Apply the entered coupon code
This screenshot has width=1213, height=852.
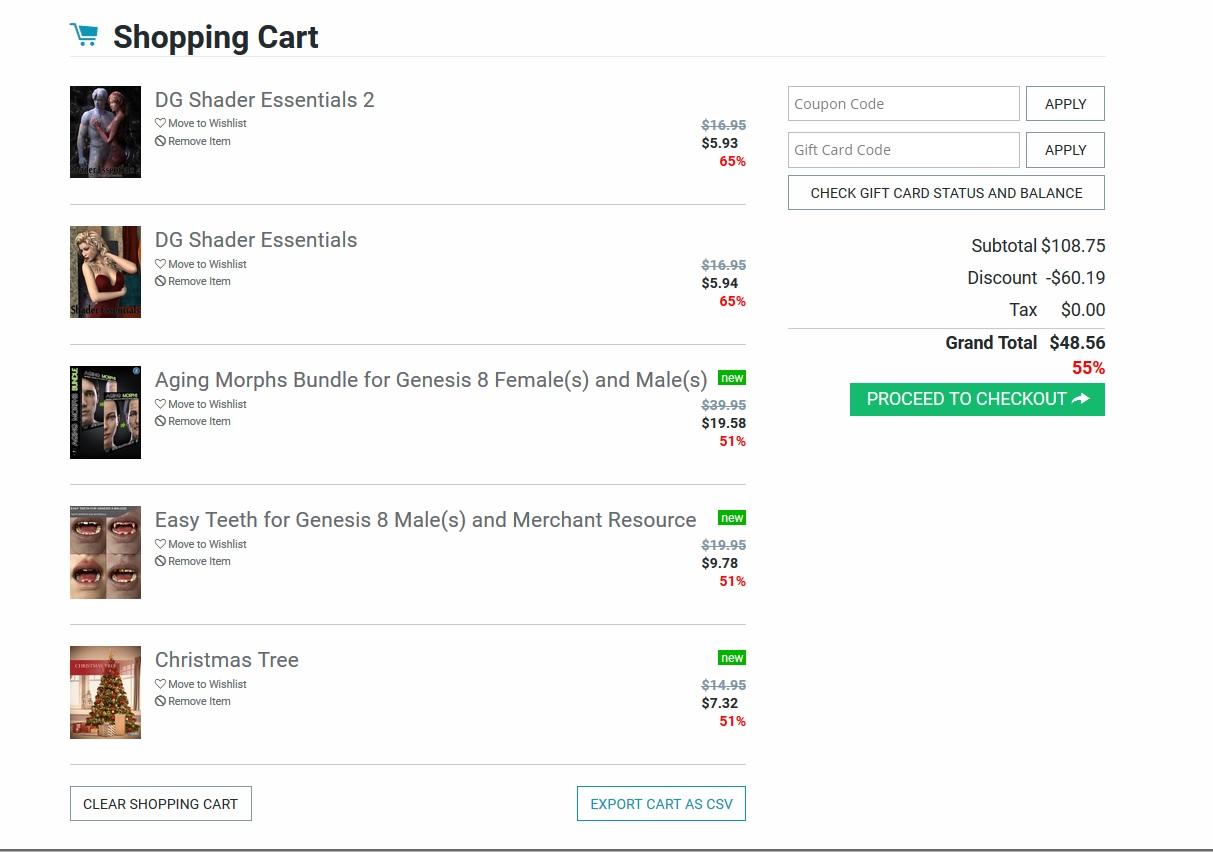1065,104
